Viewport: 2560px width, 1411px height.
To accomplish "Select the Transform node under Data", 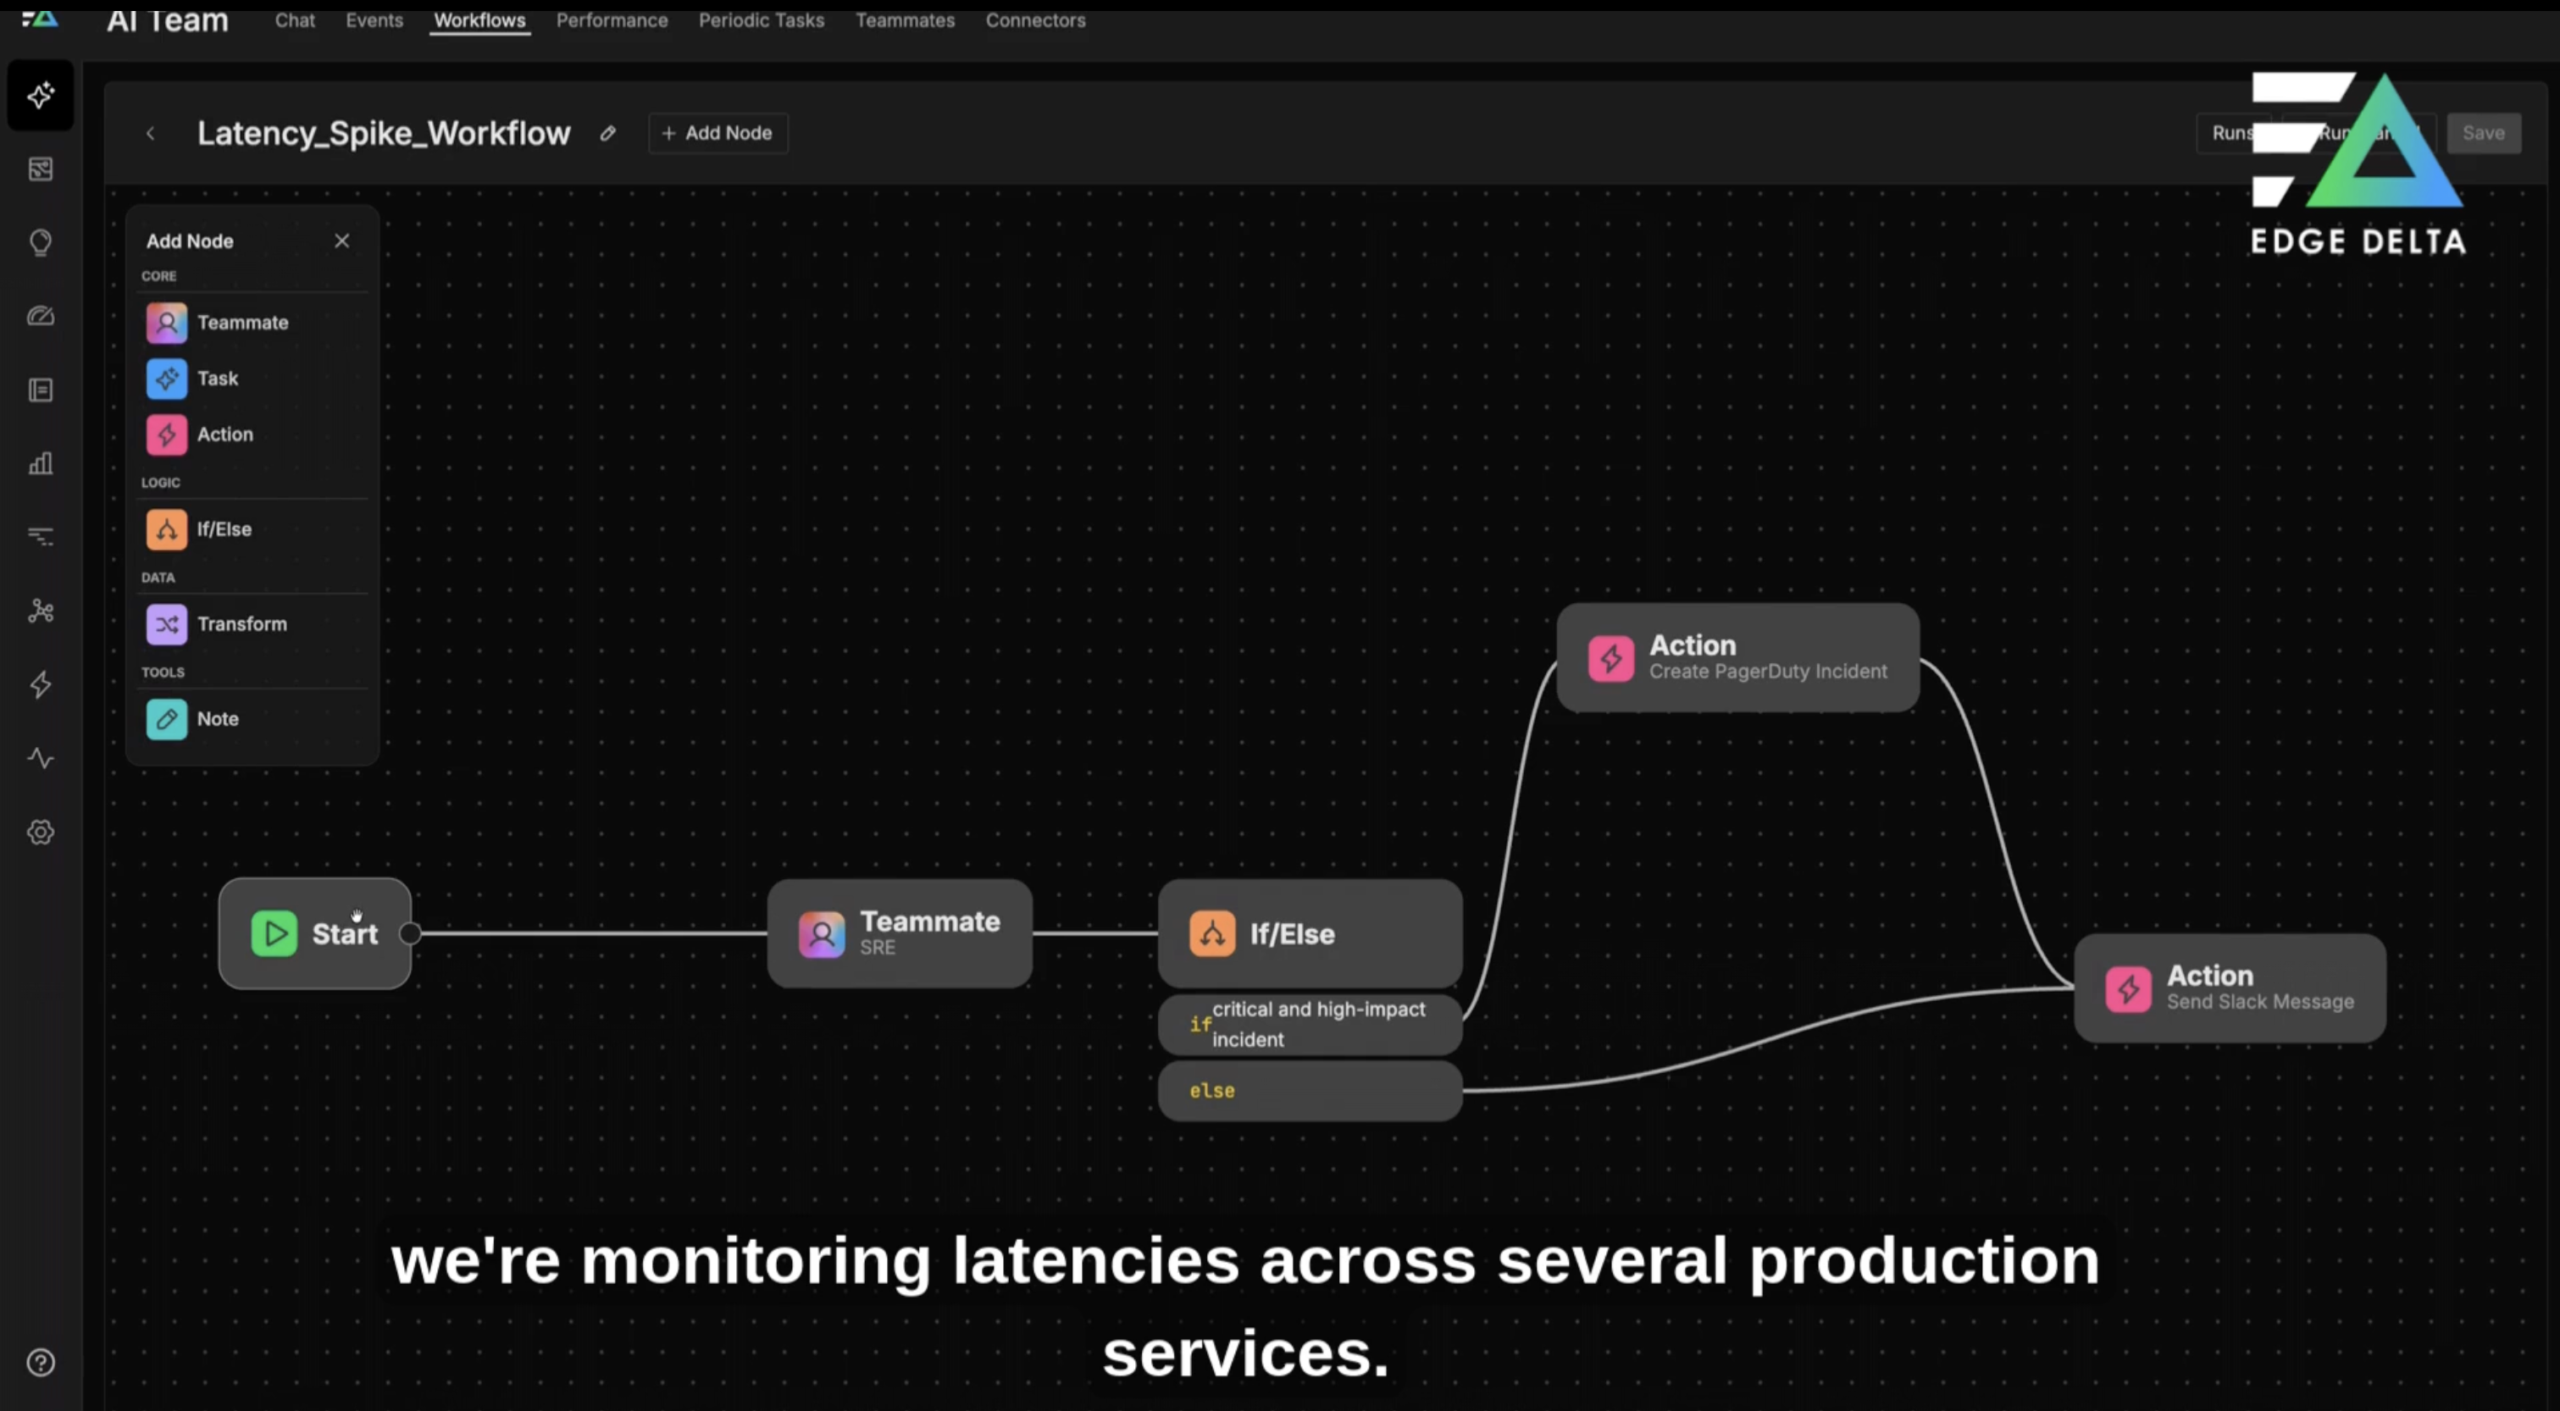I will coord(243,623).
